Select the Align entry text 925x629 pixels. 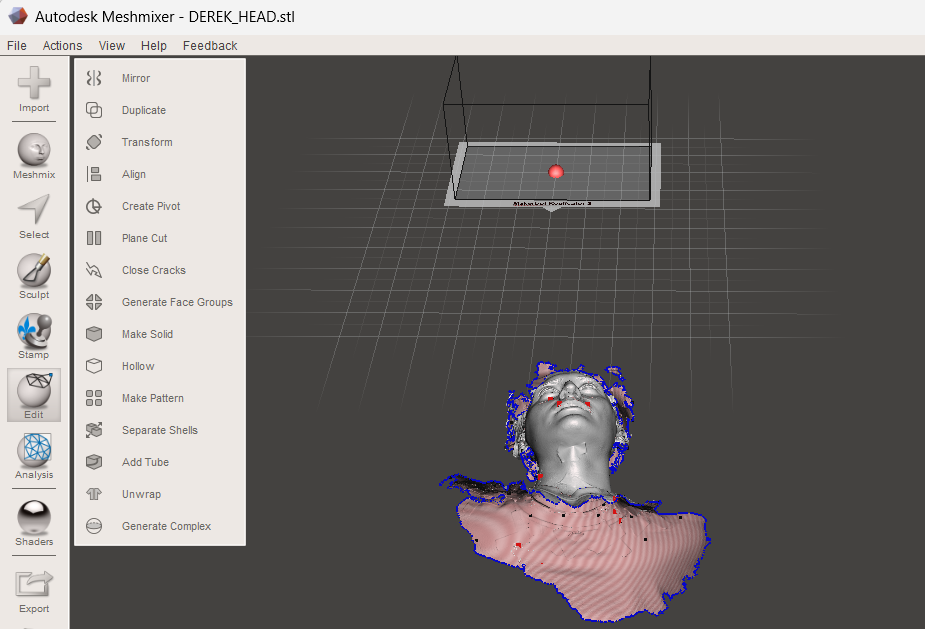pyautogui.click(x=134, y=175)
